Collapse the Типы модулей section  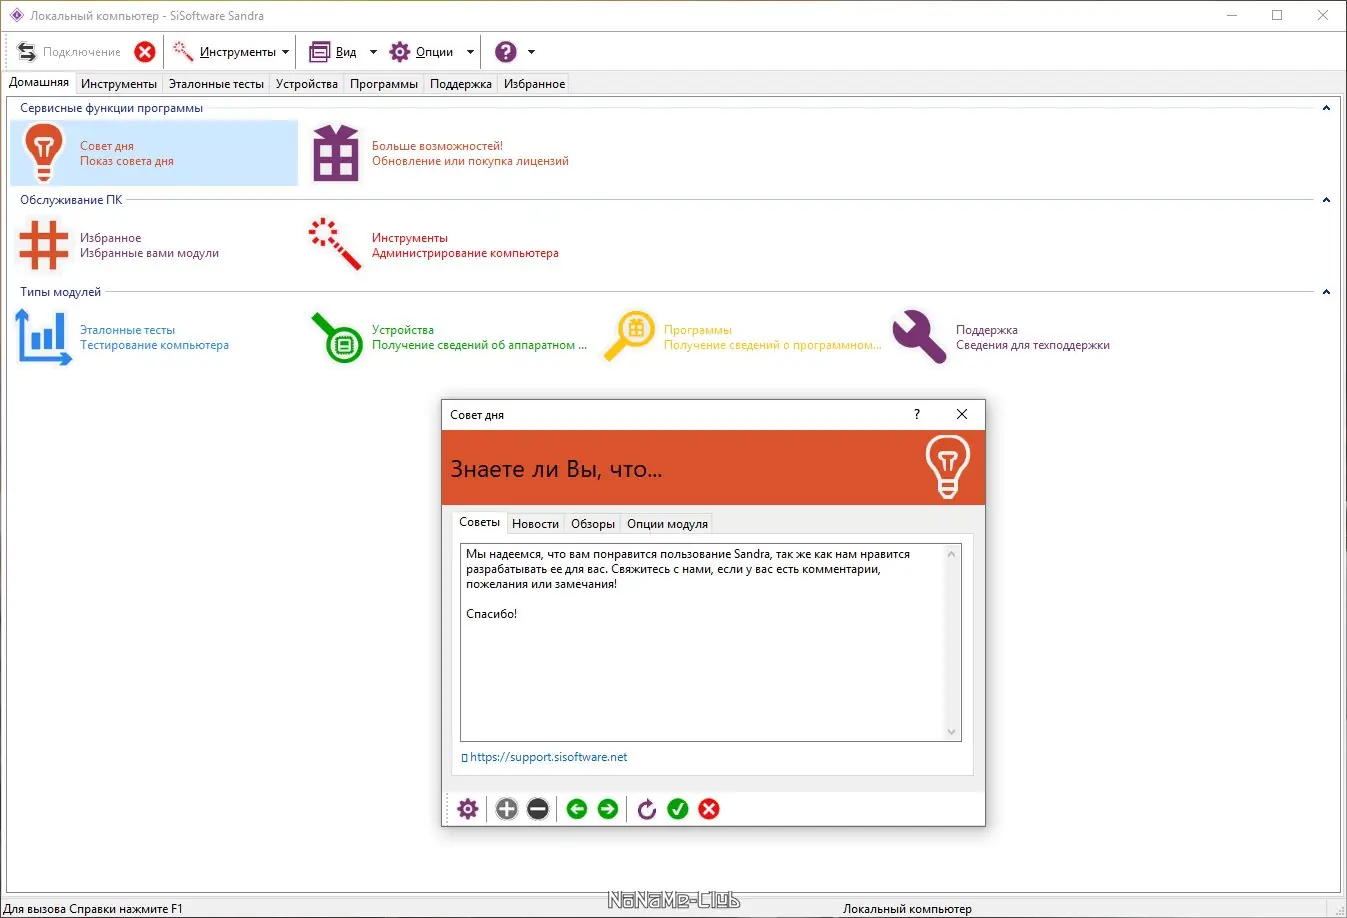pos(1326,292)
